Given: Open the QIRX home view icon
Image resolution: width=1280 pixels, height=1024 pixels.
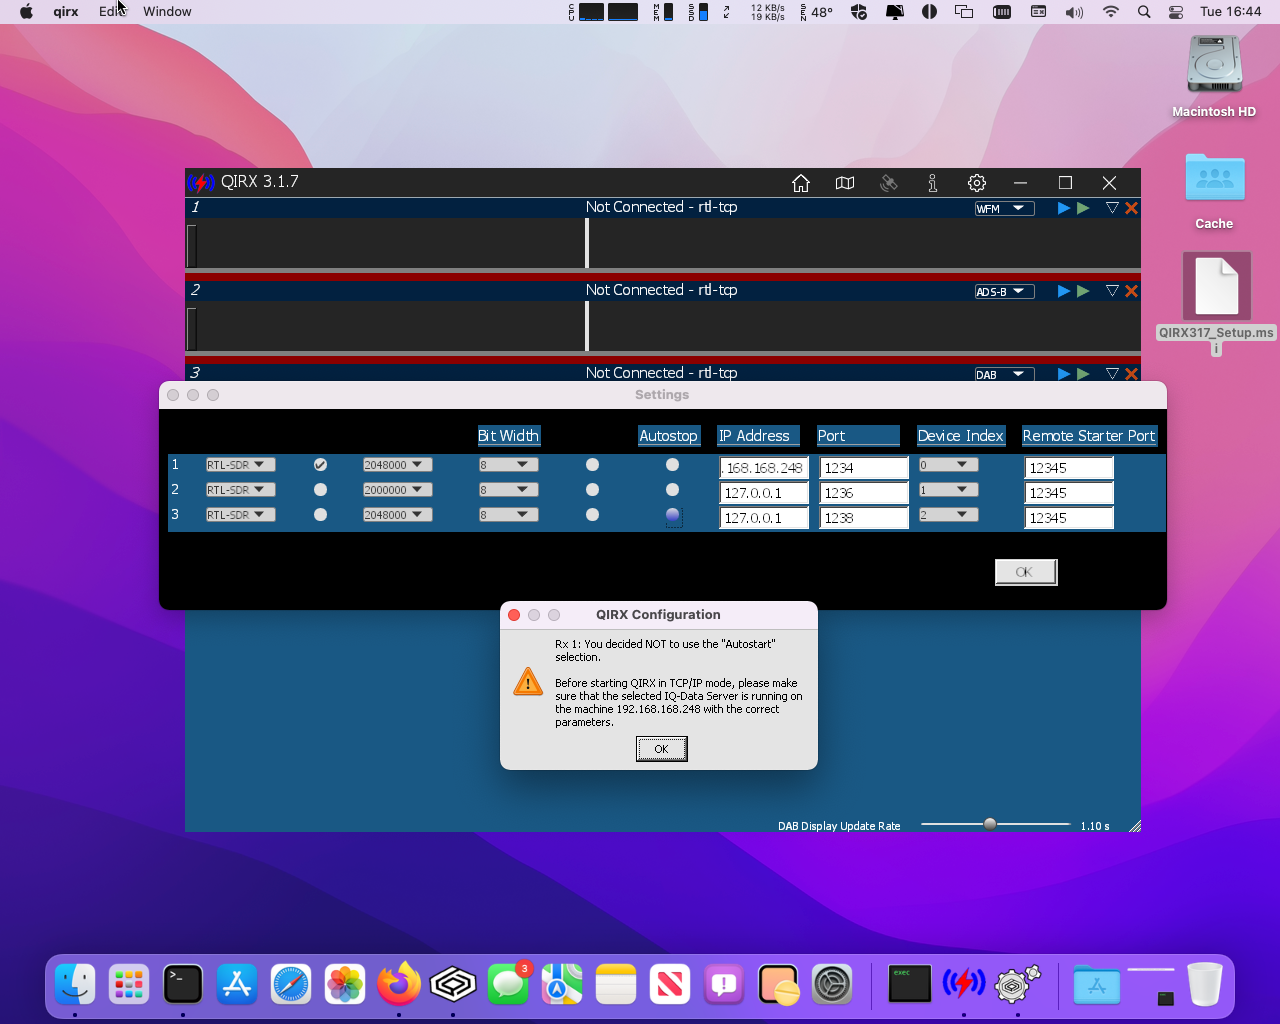Looking at the screenshot, I should point(800,183).
